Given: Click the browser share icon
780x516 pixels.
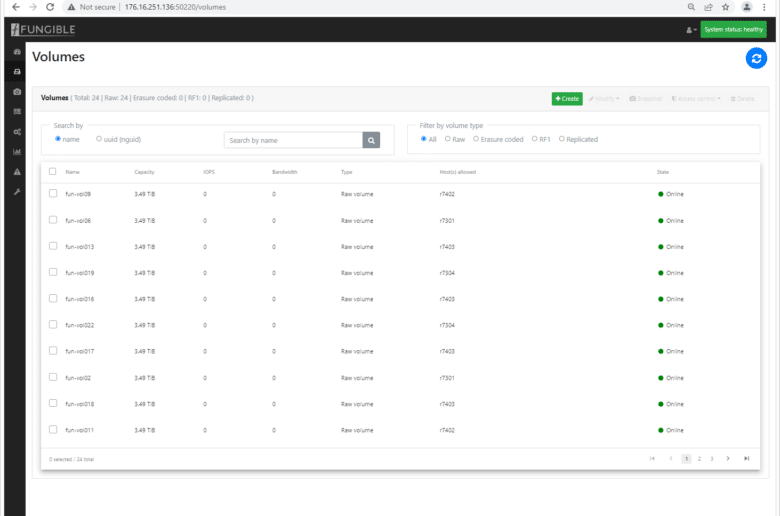Looking at the screenshot, I should (x=708, y=7).
